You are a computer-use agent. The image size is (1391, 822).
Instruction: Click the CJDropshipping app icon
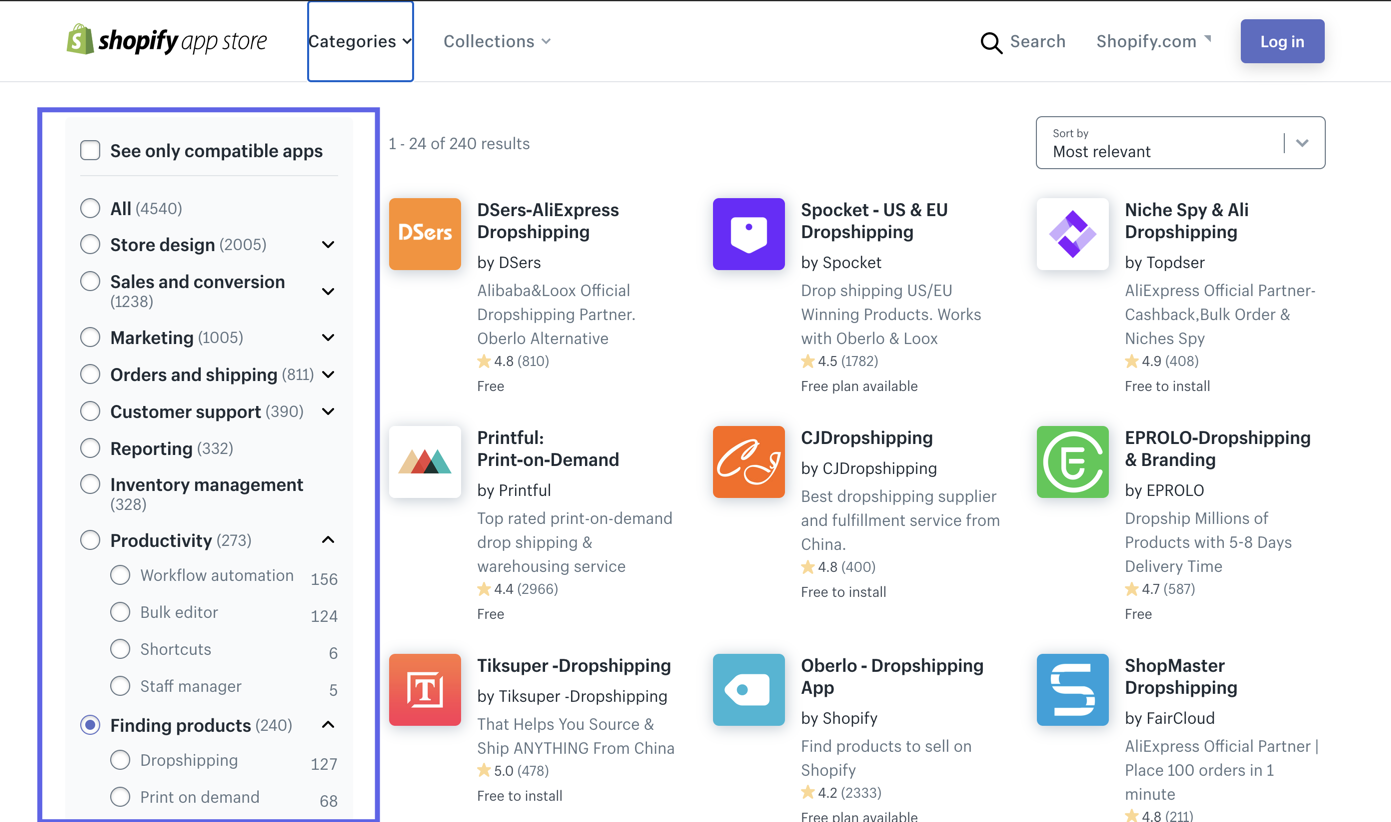tap(748, 462)
